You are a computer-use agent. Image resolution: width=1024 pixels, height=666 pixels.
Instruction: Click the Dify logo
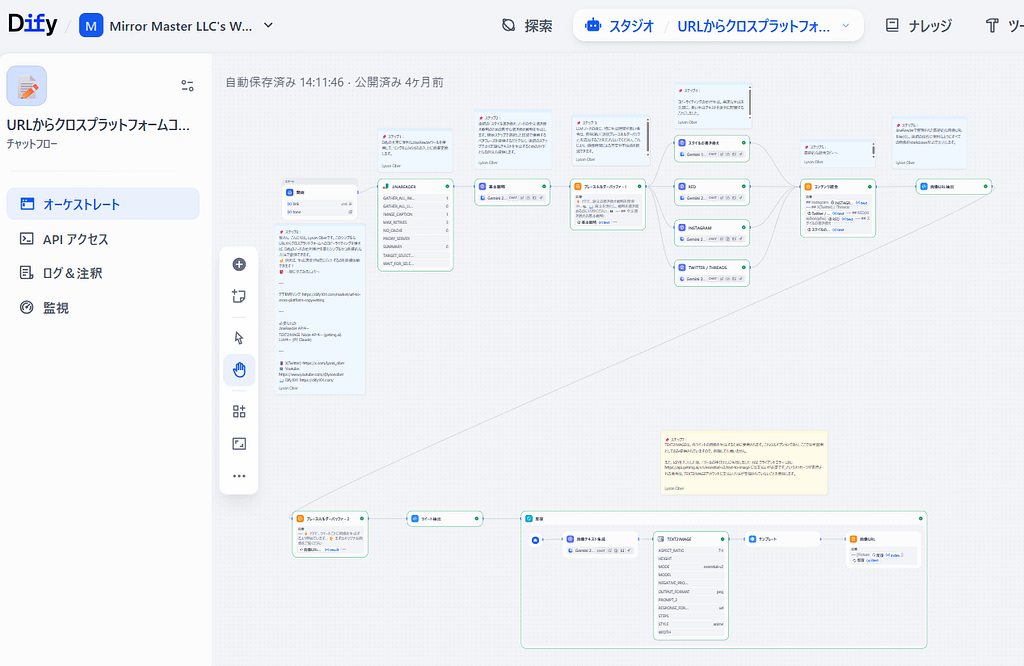click(x=31, y=25)
